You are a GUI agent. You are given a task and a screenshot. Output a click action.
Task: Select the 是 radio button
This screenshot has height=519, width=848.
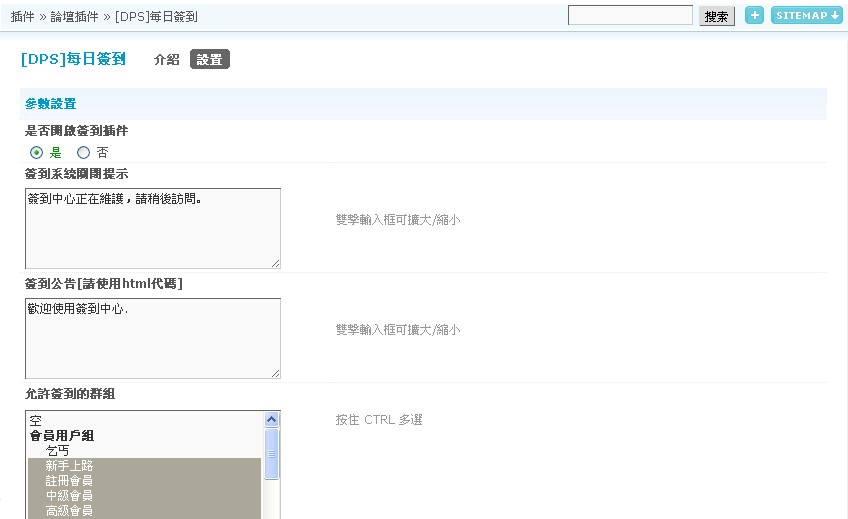(36, 153)
